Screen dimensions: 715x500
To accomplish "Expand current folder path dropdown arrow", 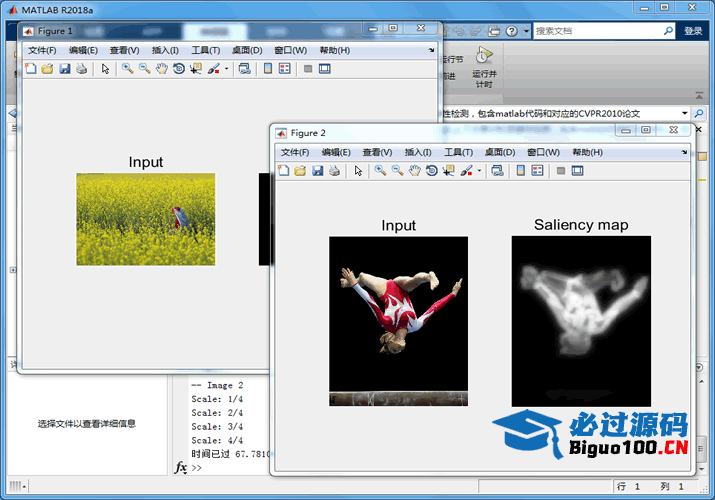I will tap(684, 113).
